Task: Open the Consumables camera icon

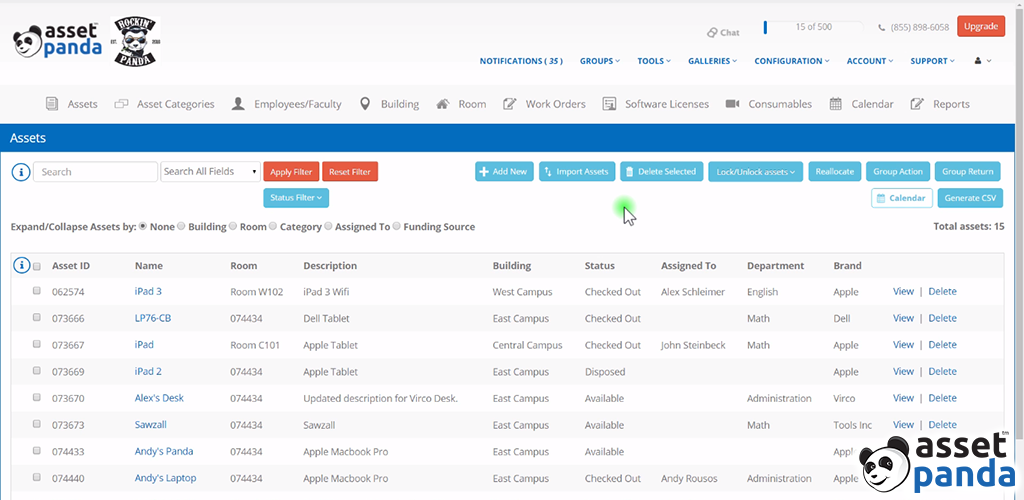Action: coord(732,104)
